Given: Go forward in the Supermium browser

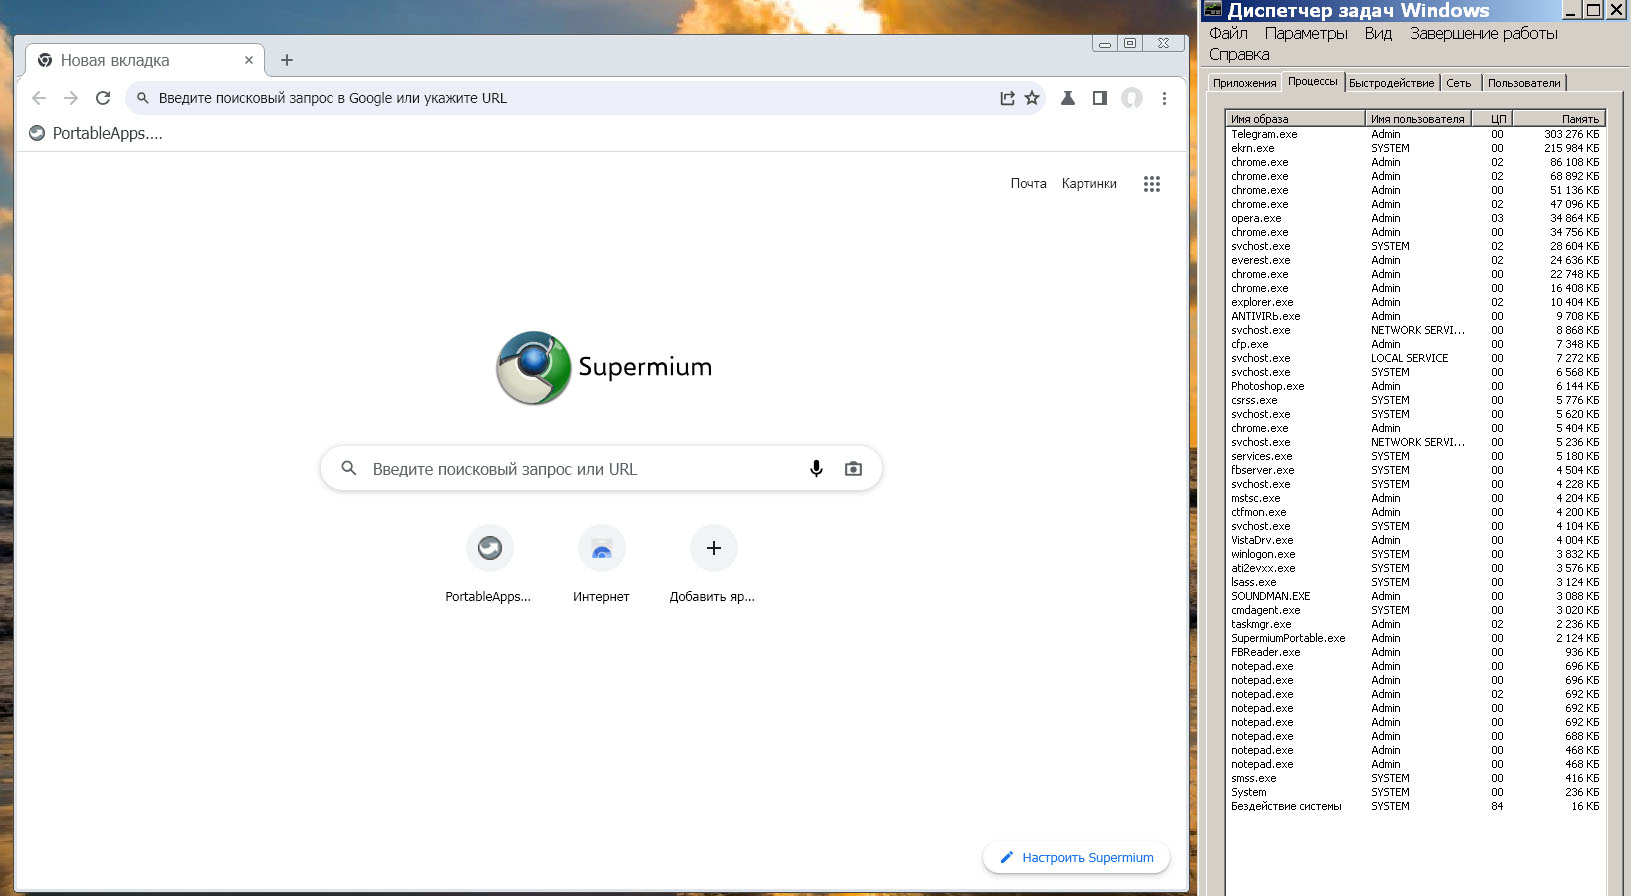Looking at the screenshot, I should click(x=71, y=98).
